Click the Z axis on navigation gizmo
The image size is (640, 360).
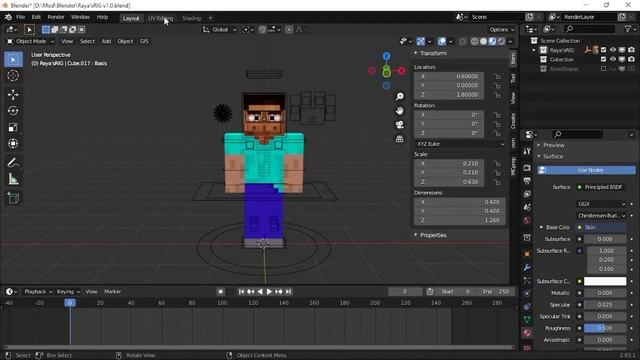click(x=386, y=56)
